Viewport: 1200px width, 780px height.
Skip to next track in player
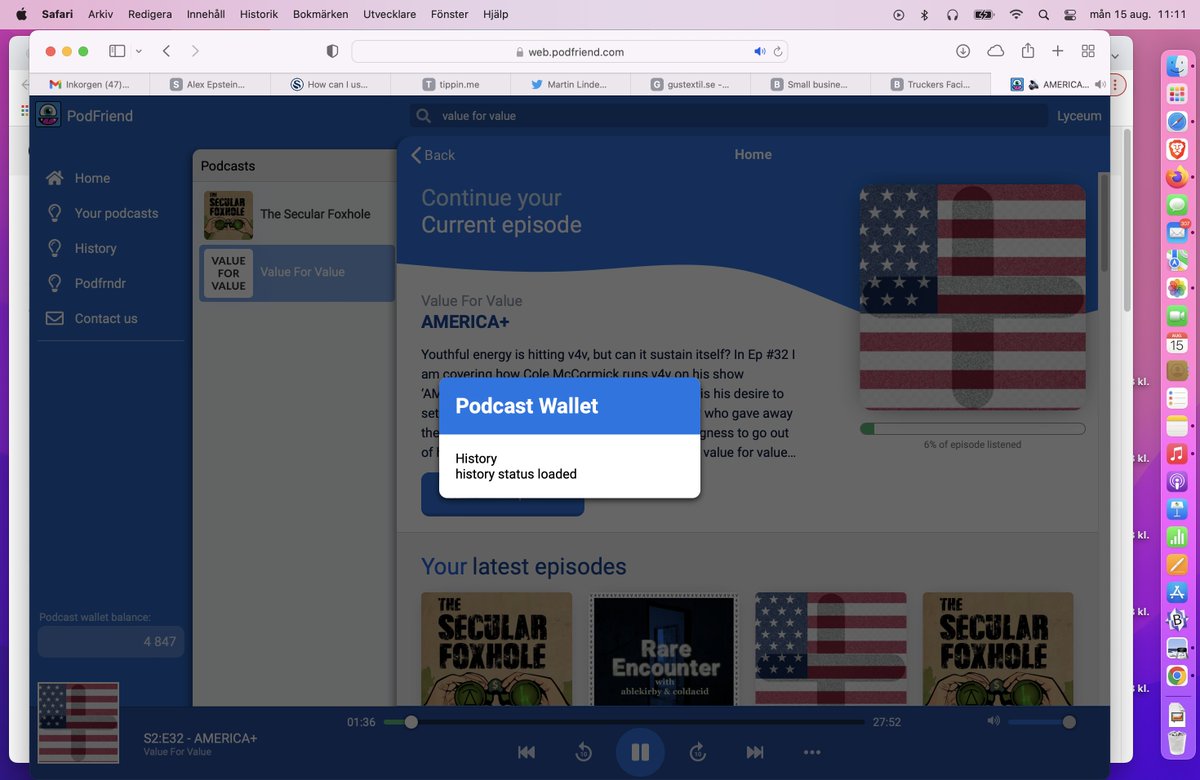click(x=755, y=752)
